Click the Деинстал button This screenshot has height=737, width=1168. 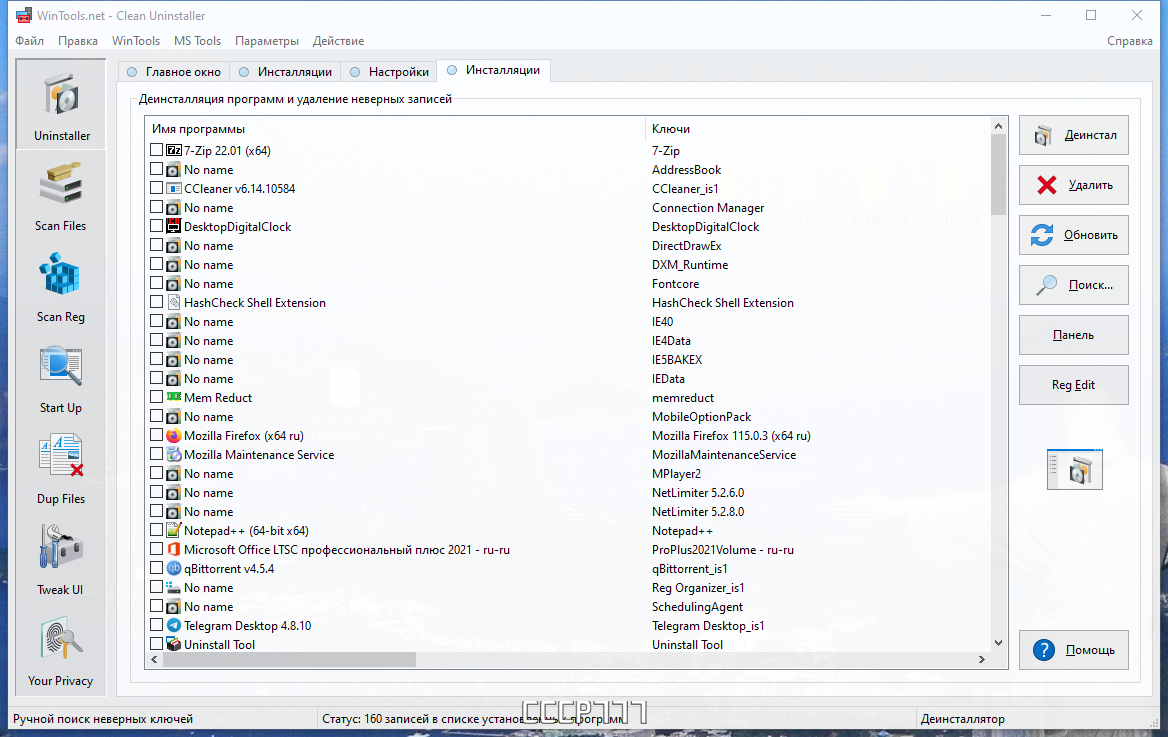tap(1073, 135)
